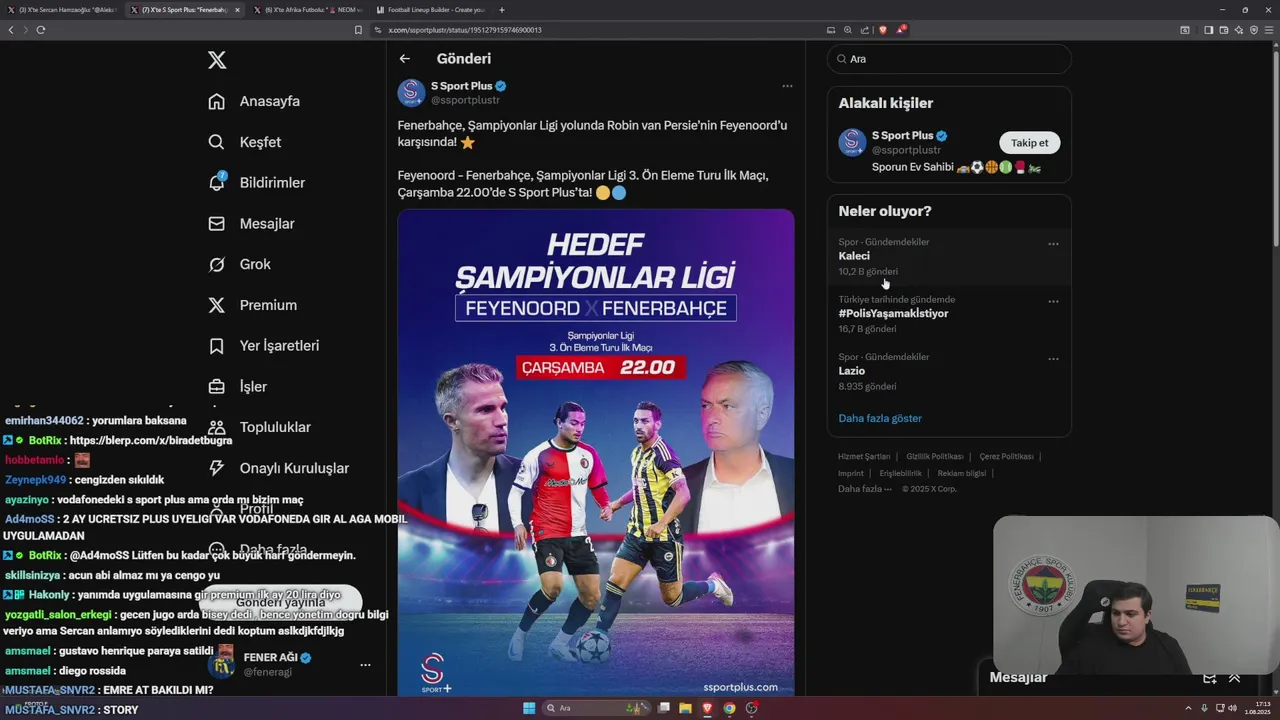Viewport: 1280px width, 720px height.
Task: Go back with the Gönderi arrow
Action: pyautogui.click(x=404, y=59)
